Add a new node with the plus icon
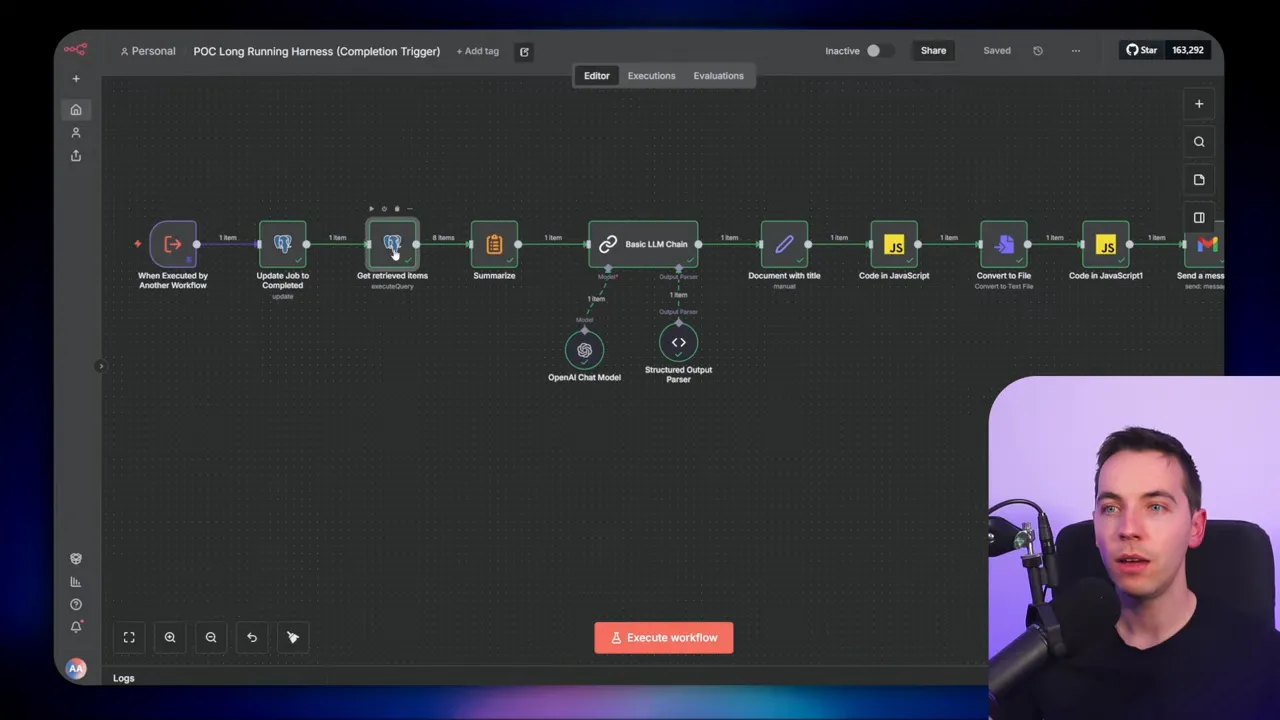1280x720 pixels. (x=1199, y=103)
